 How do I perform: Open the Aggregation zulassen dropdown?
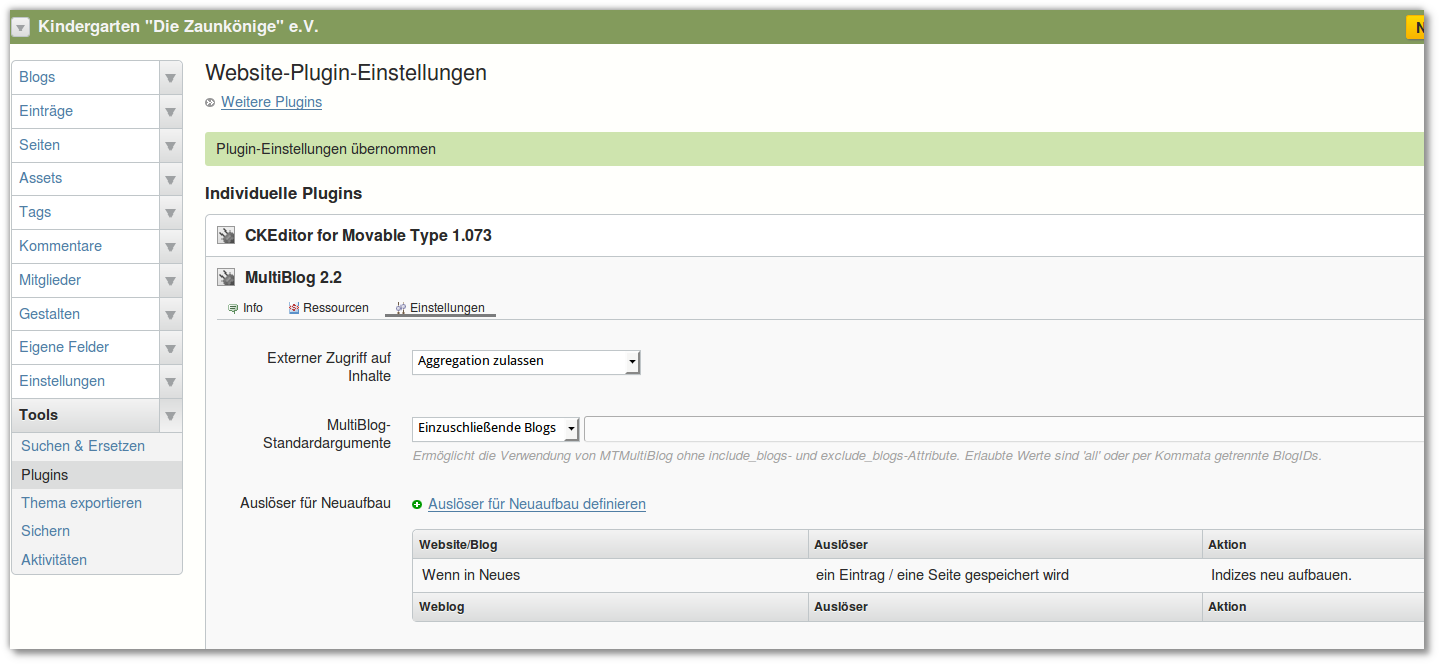(x=526, y=361)
